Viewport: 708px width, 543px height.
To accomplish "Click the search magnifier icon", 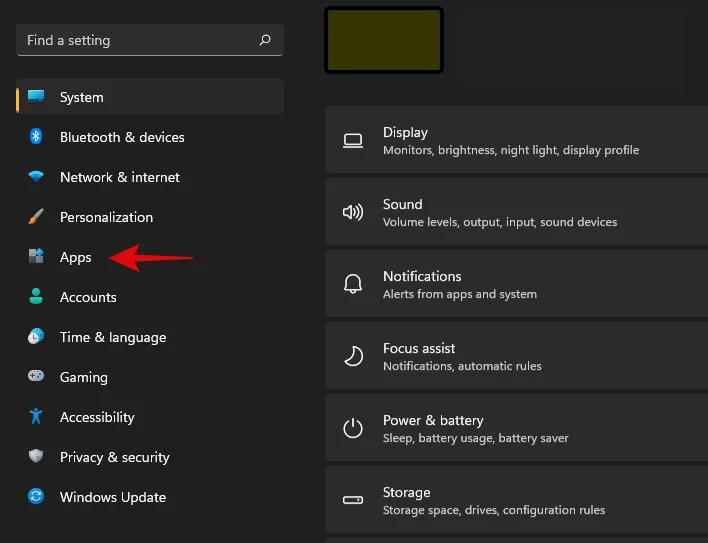I will pyautogui.click(x=265, y=41).
